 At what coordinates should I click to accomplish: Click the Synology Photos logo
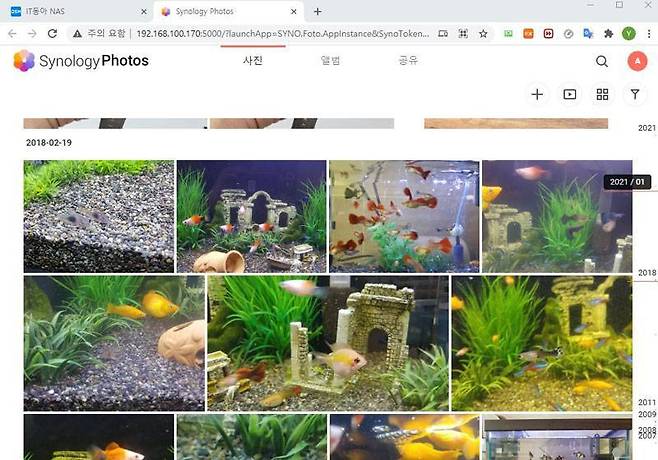tap(81, 61)
